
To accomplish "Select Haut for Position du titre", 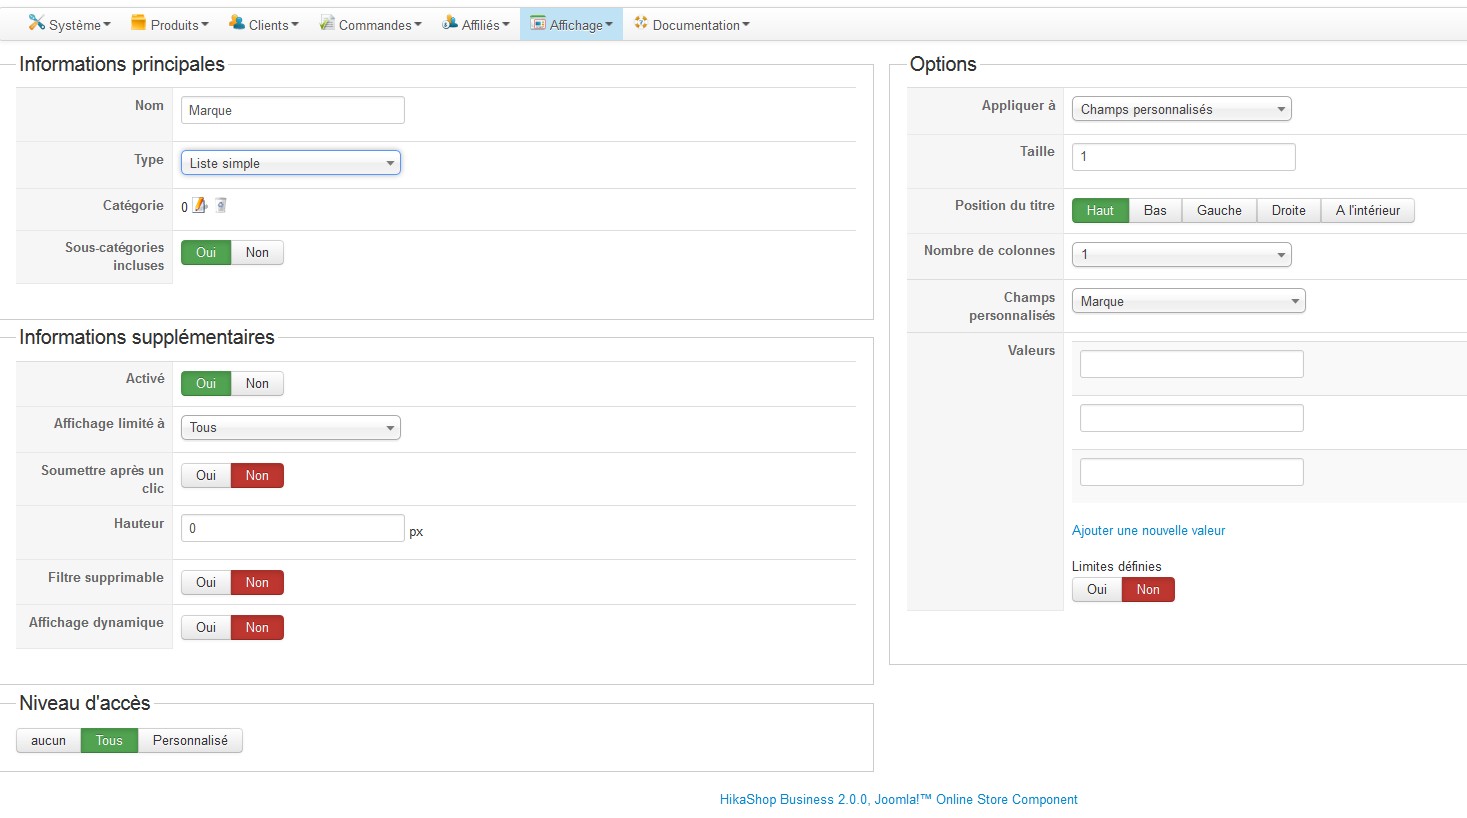I will click(1100, 211).
